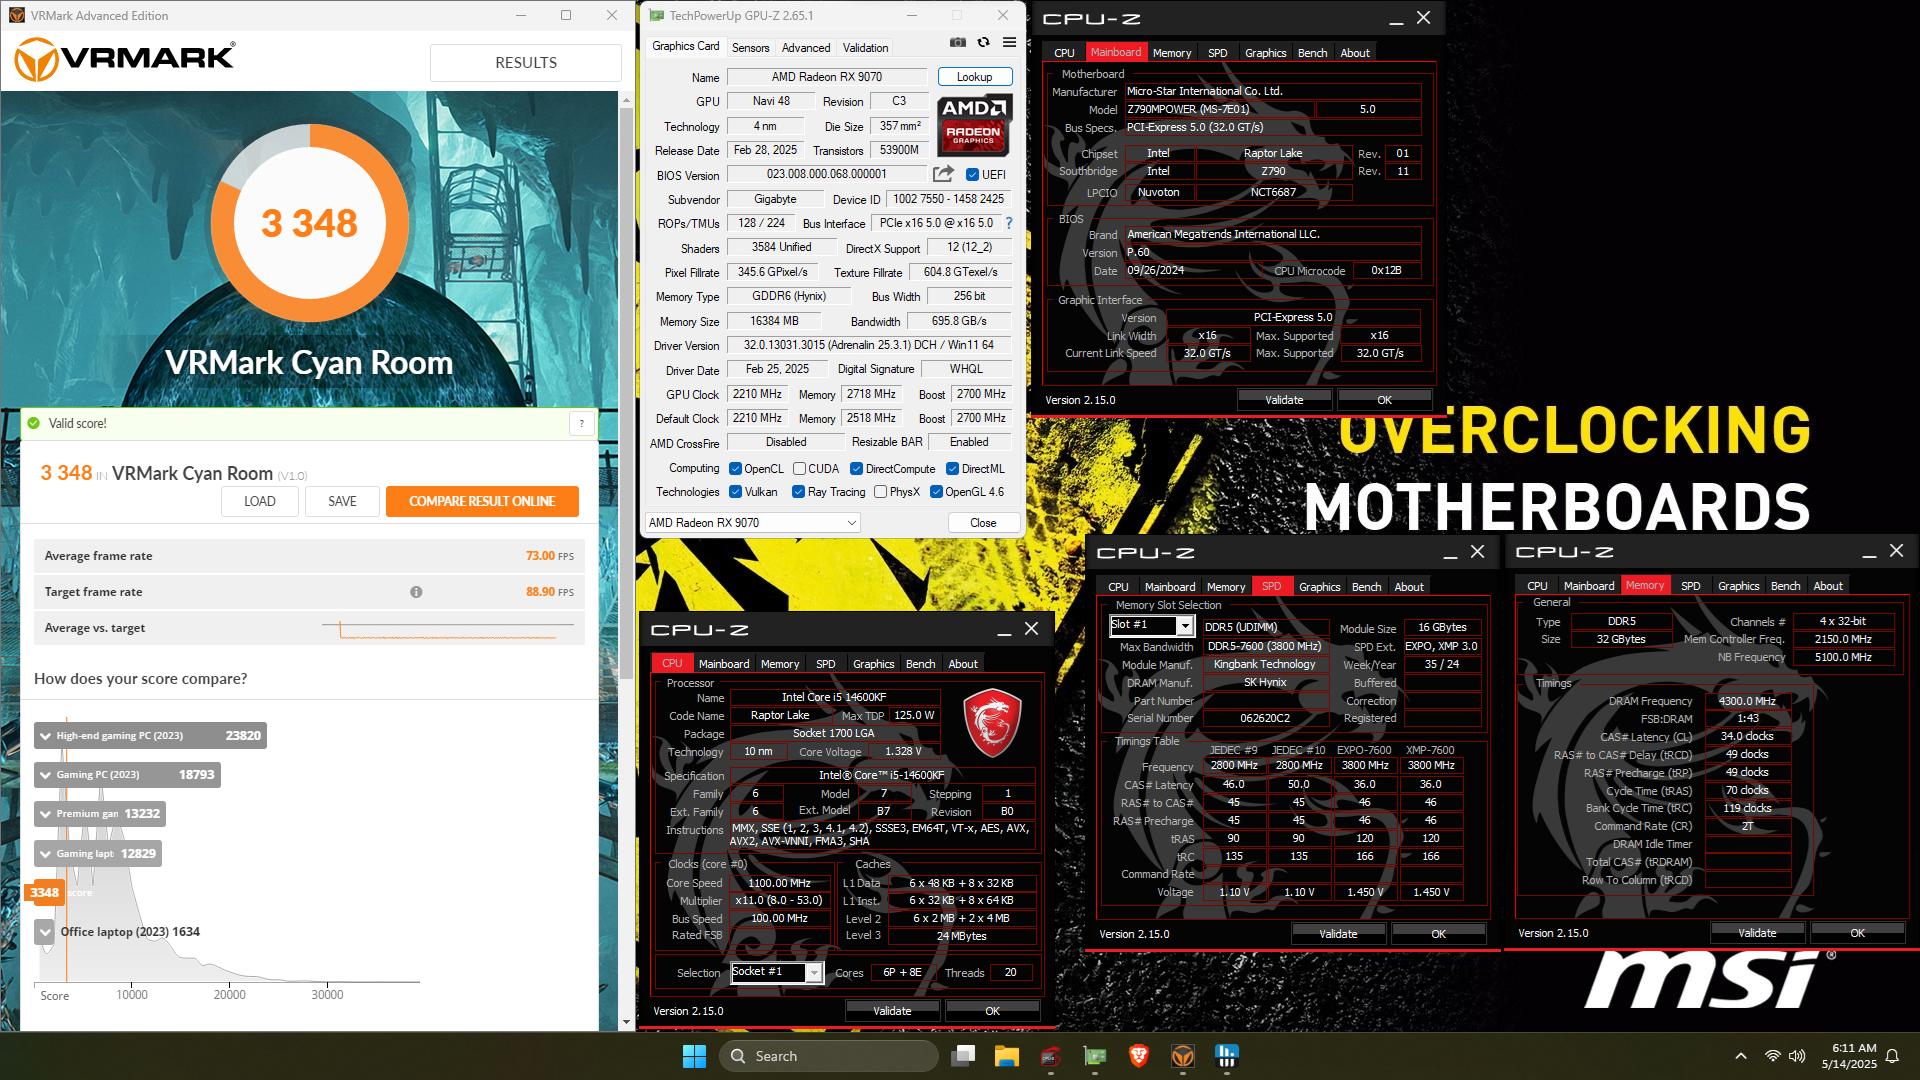
Task: Click the taskbar Search box
Action: [830, 1056]
